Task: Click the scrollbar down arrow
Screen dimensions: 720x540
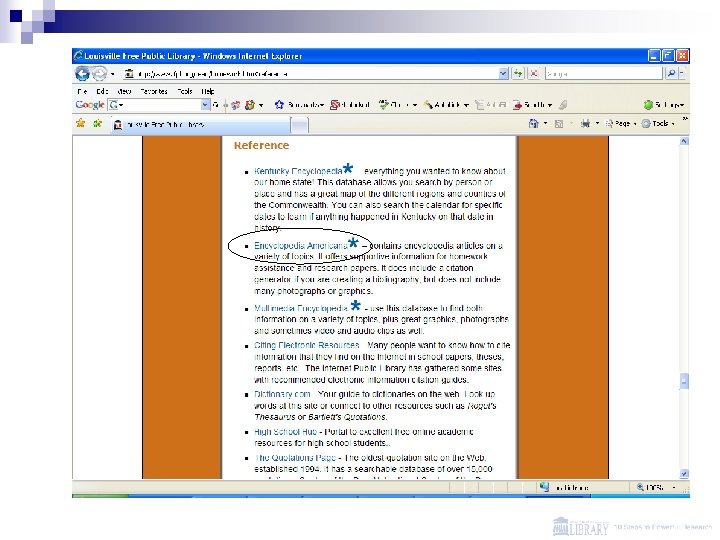Action: [x=684, y=473]
